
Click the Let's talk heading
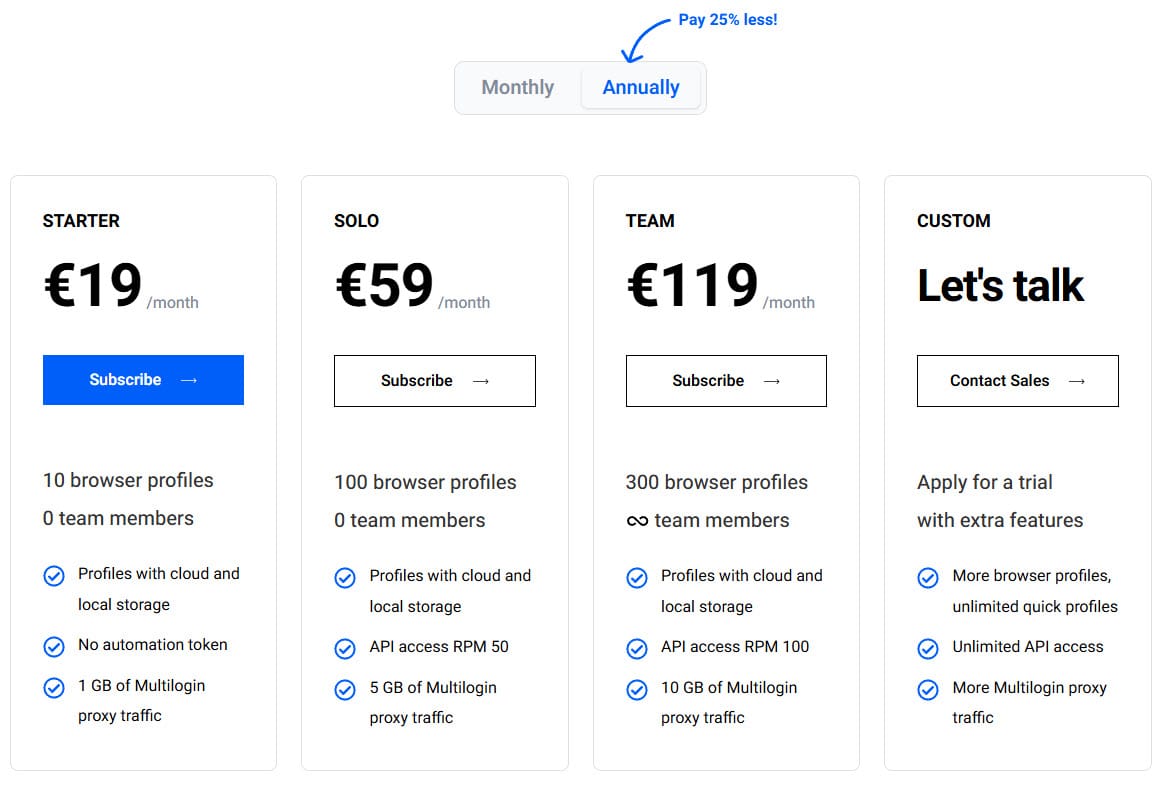tap(1000, 286)
